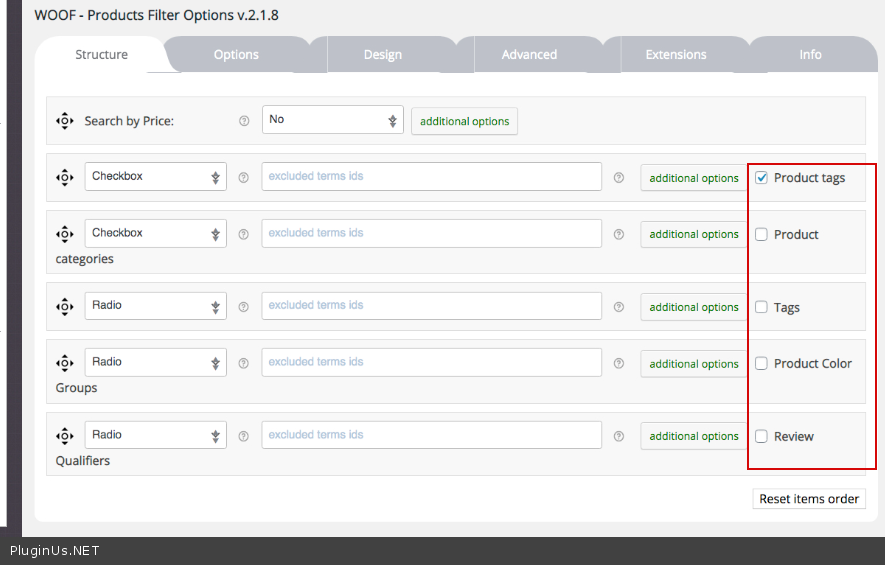Open the Checkbox type dropdown for Product tags

pyautogui.click(x=155, y=177)
